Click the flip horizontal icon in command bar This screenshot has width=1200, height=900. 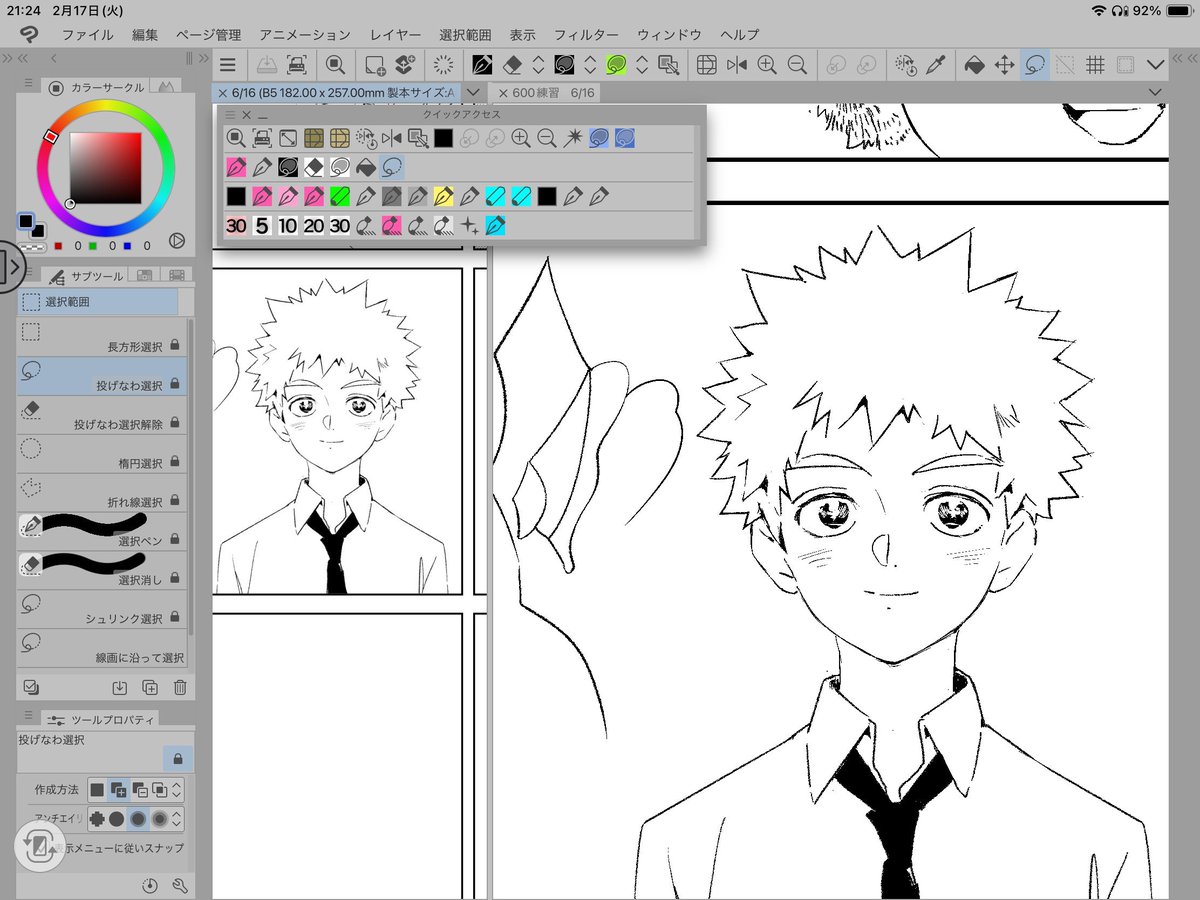[737, 65]
